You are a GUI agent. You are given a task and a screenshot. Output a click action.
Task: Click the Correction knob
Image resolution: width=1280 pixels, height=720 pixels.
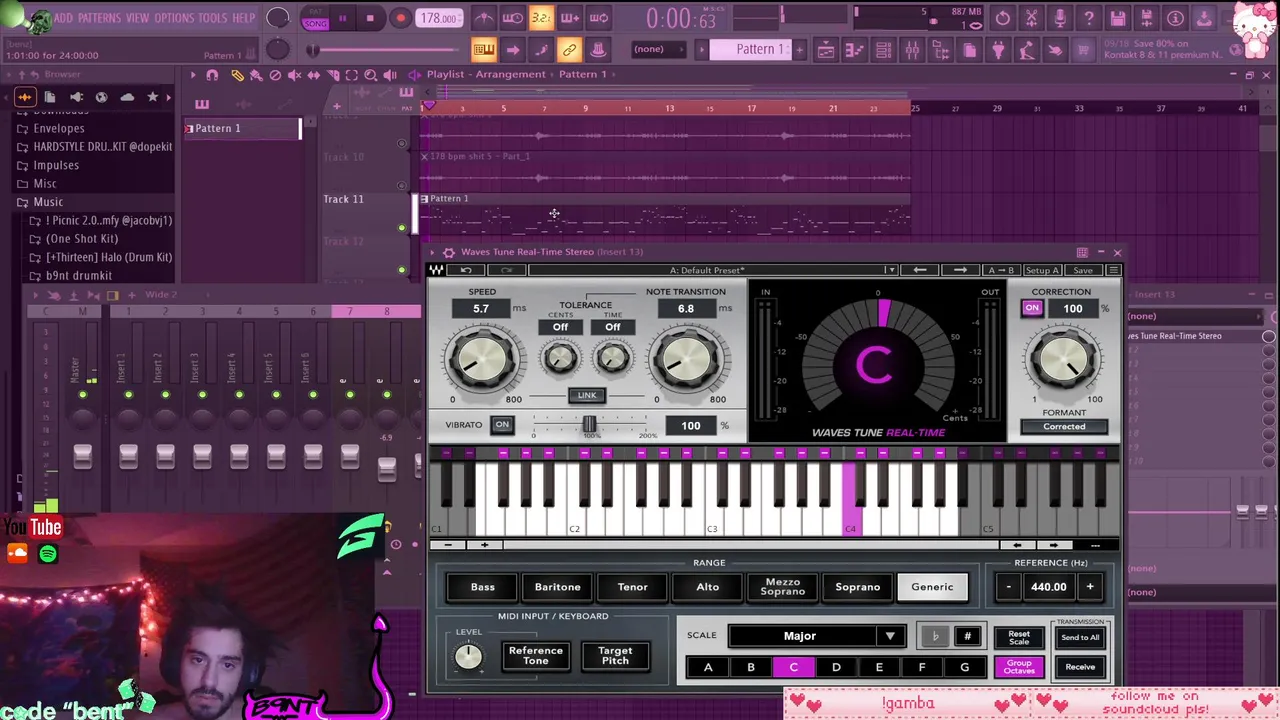1064,361
